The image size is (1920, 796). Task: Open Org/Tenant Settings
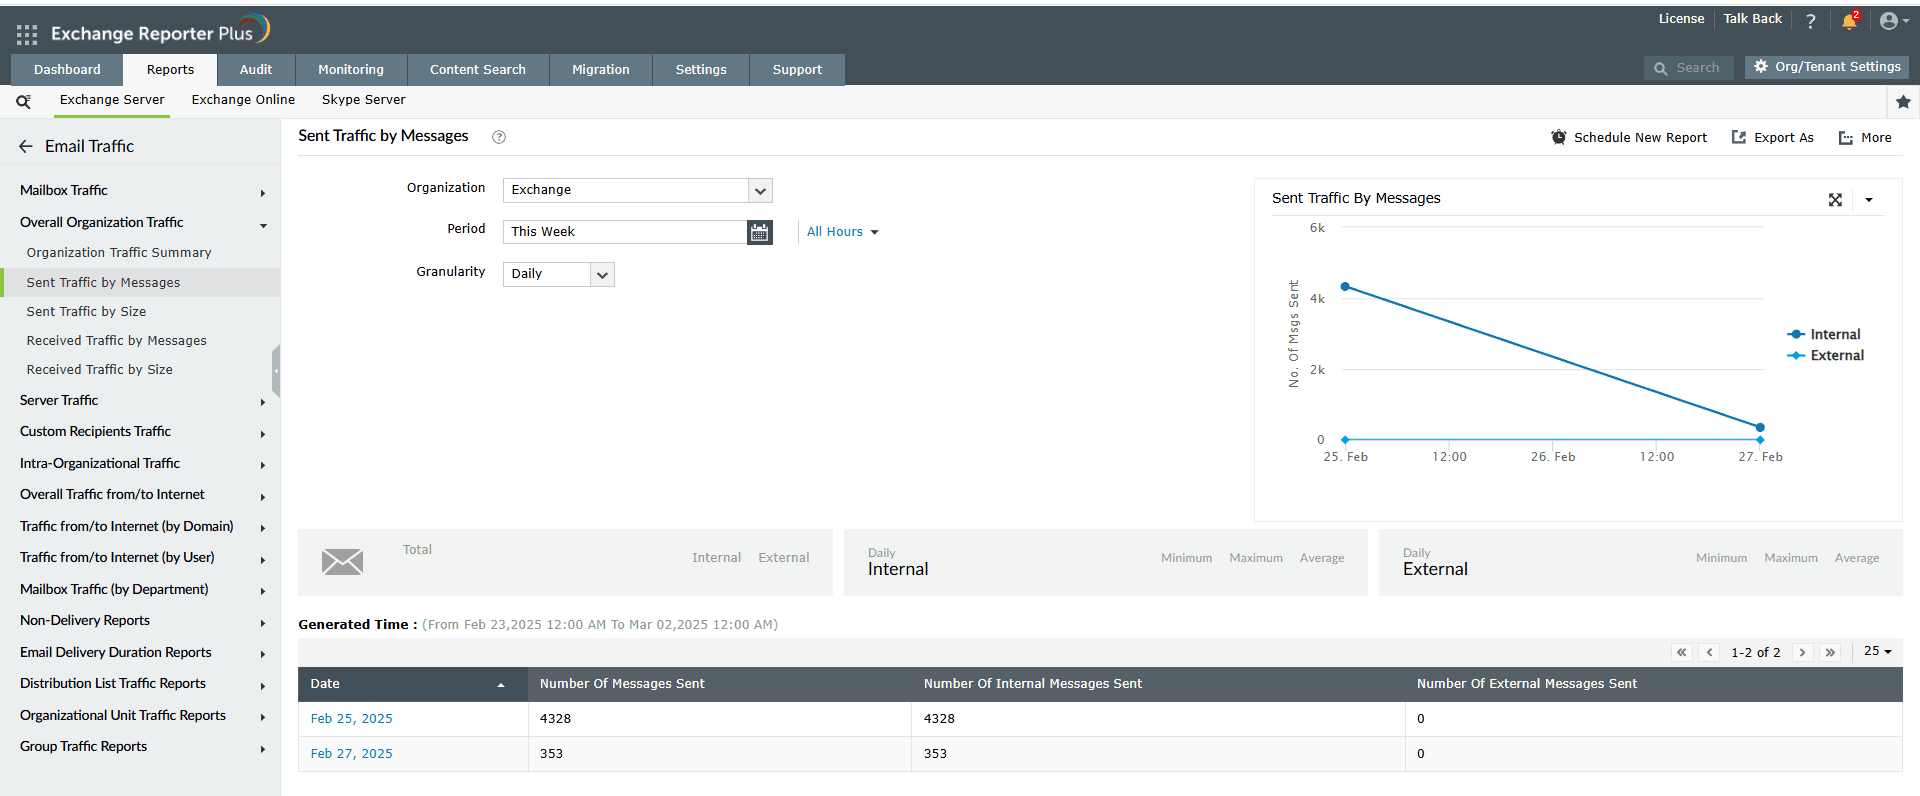tap(1827, 67)
